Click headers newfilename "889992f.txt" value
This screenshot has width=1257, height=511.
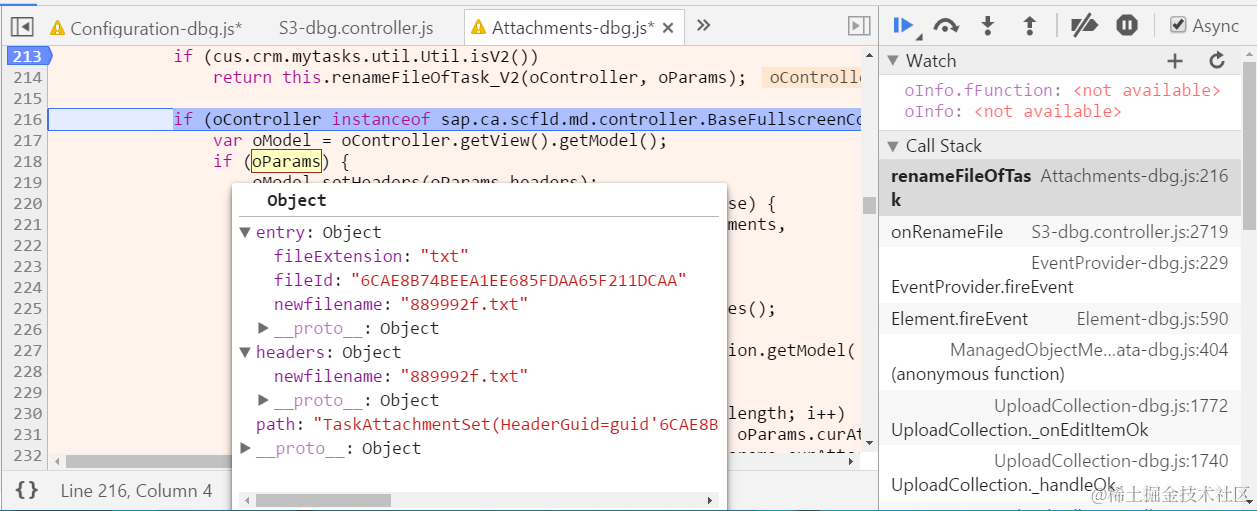pos(464,376)
